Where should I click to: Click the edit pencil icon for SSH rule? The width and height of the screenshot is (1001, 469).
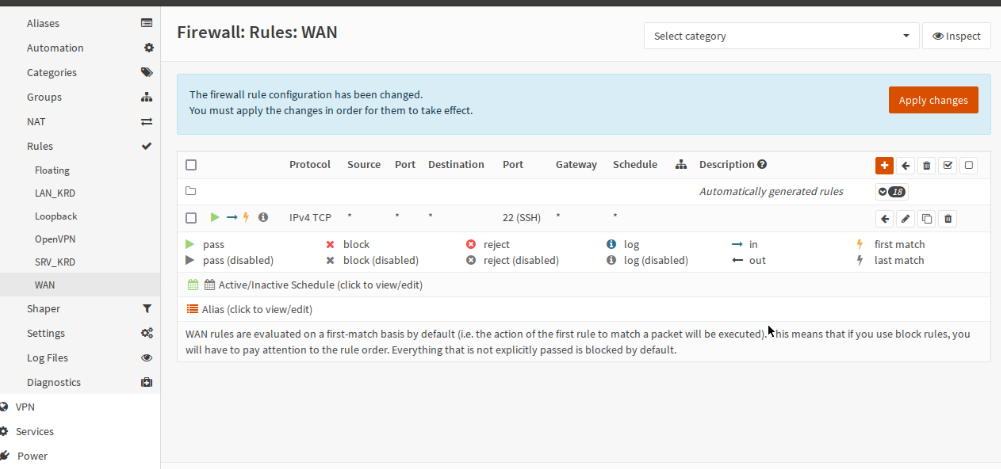click(906, 218)
